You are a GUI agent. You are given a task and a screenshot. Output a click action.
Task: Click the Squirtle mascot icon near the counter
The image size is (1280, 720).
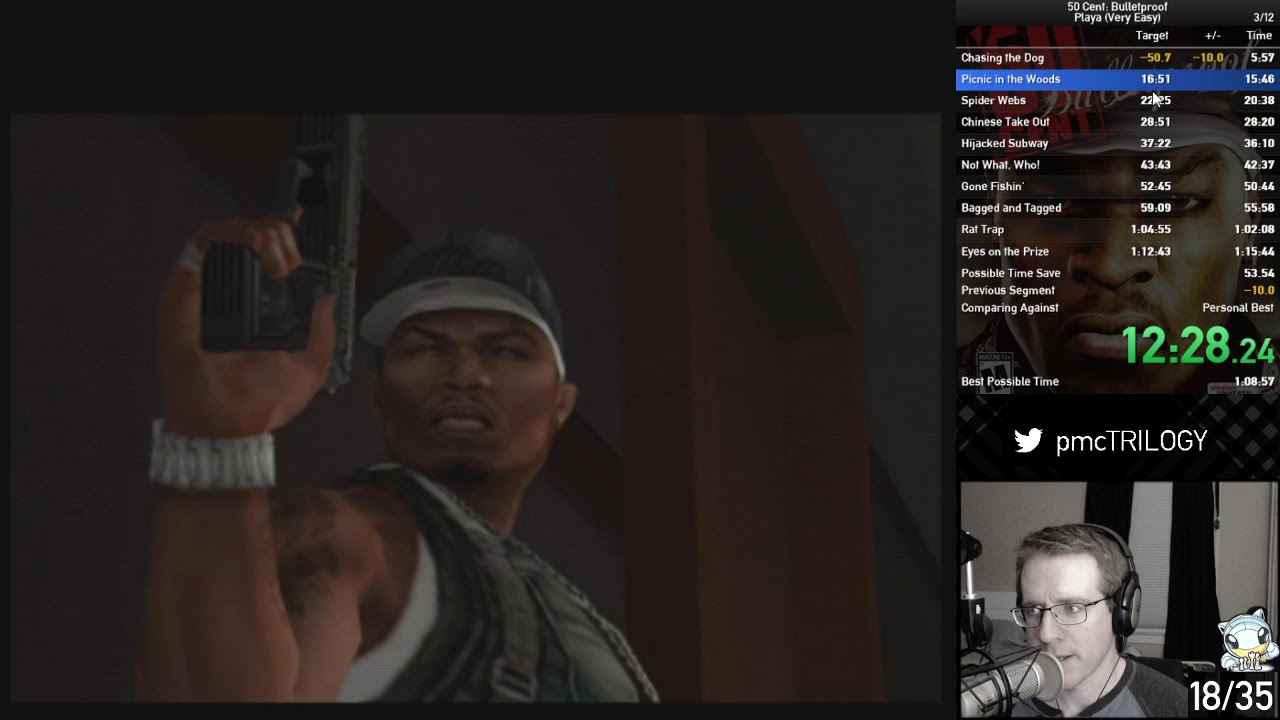tap(1246, 640)
